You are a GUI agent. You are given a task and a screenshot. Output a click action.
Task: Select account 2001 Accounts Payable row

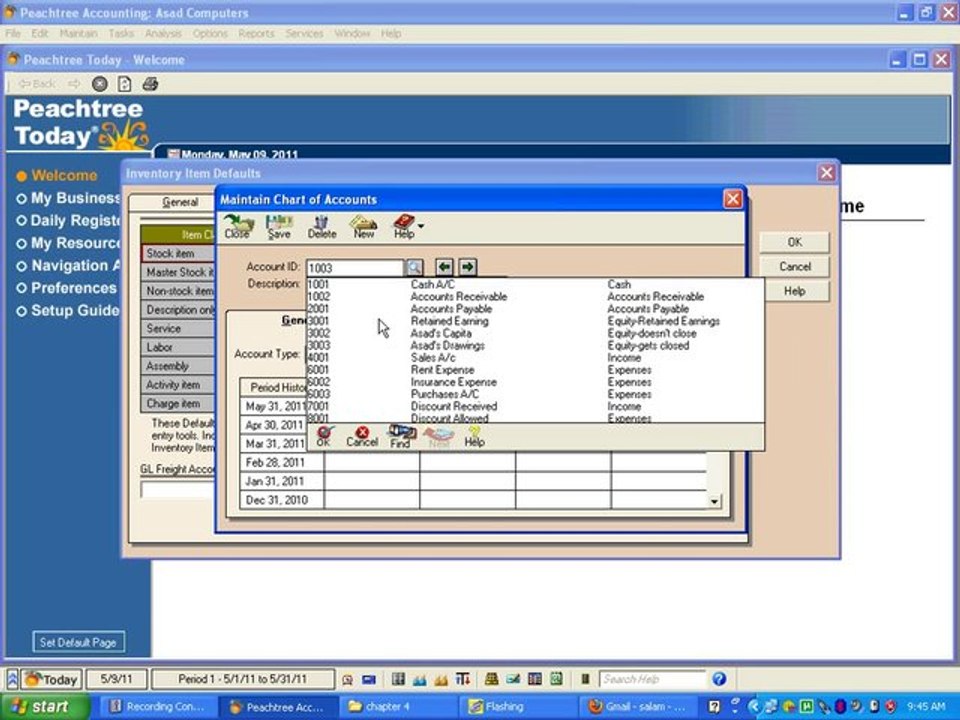point(535,309)
